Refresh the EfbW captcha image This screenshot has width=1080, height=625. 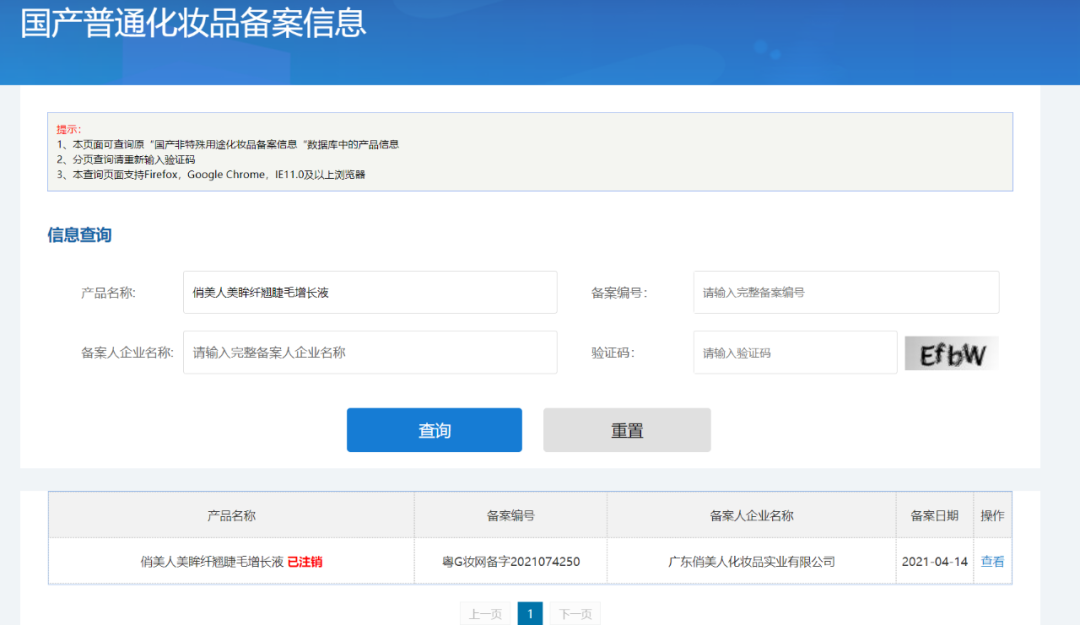[951, 354]
